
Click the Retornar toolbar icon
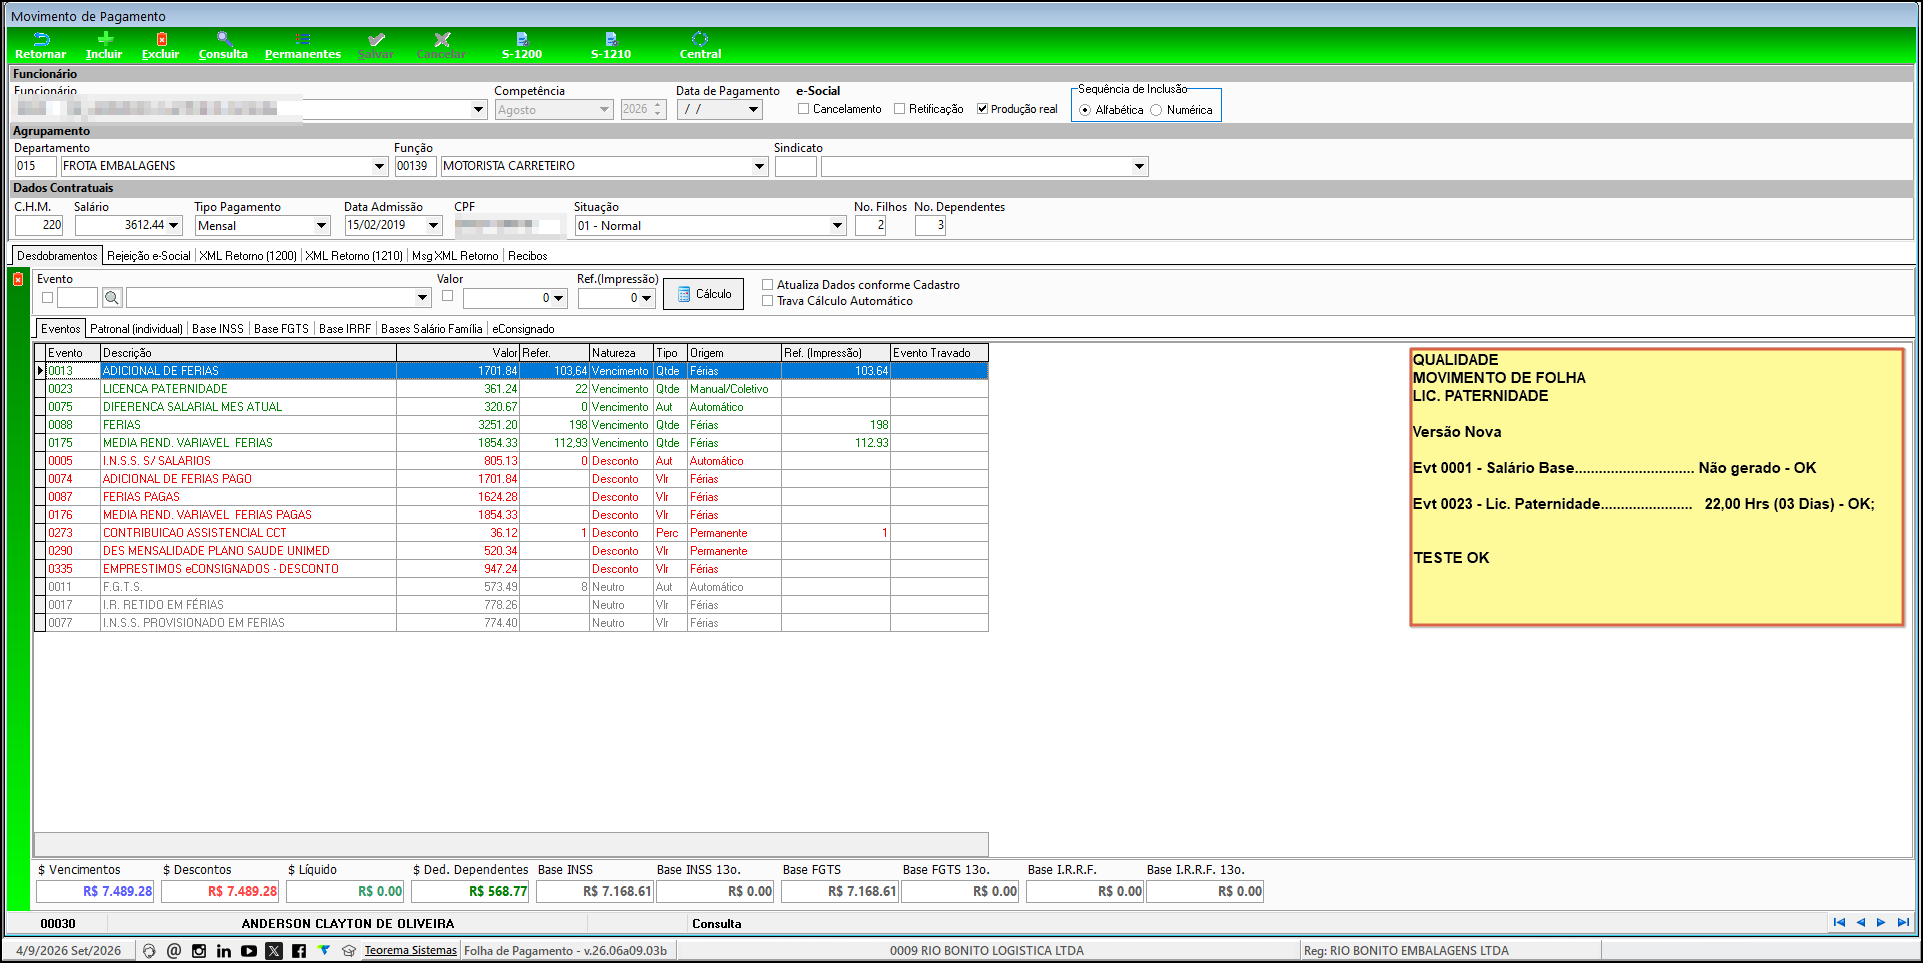point(41,39)
